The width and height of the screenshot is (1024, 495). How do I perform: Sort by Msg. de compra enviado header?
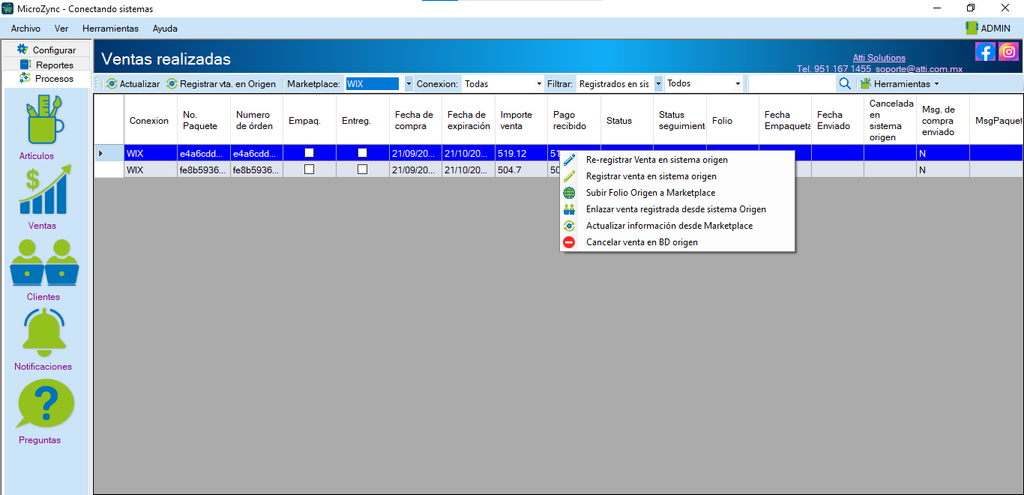[943, 120]
